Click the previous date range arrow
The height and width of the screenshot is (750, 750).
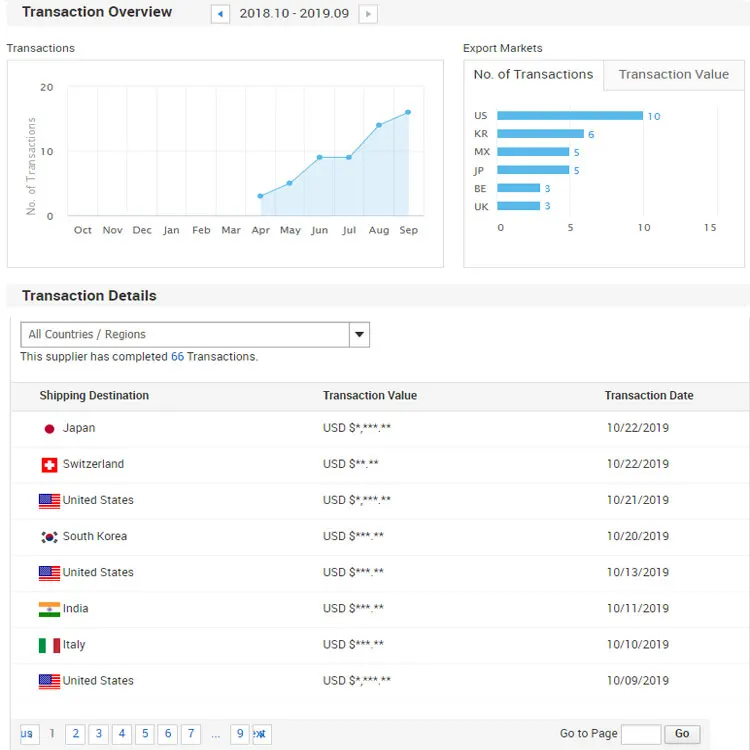click(221, 14)
